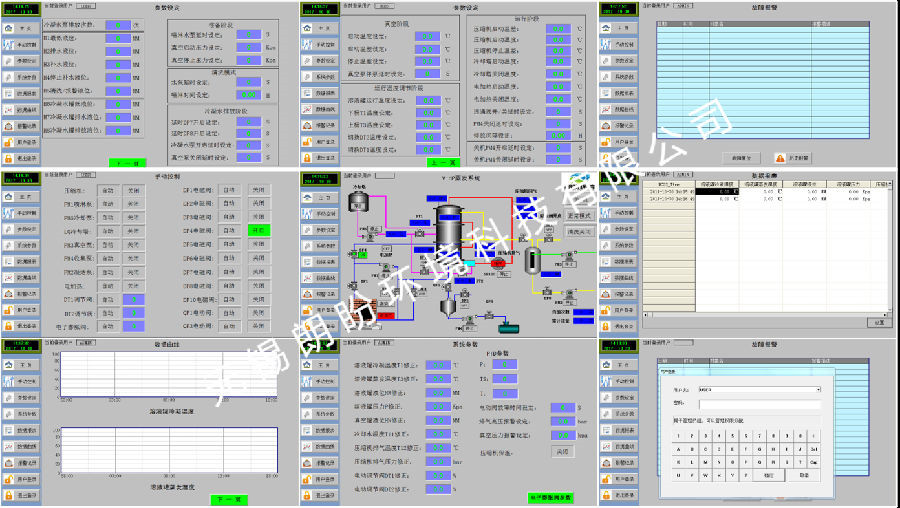The width and height of the screenshot is (900, 508).
Task: Click green next page button below trend charts
Action: [x=225, y=499]
